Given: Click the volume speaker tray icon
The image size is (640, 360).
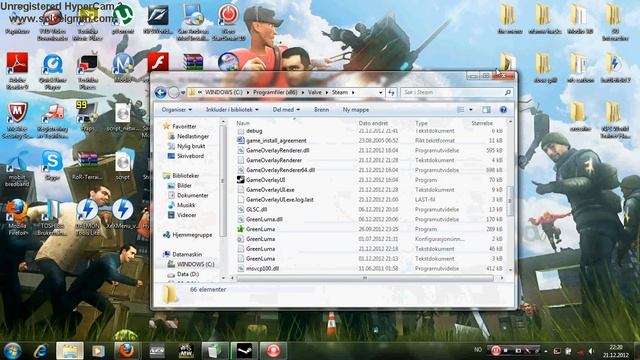Looking at the screenshot, I should 590,351.
